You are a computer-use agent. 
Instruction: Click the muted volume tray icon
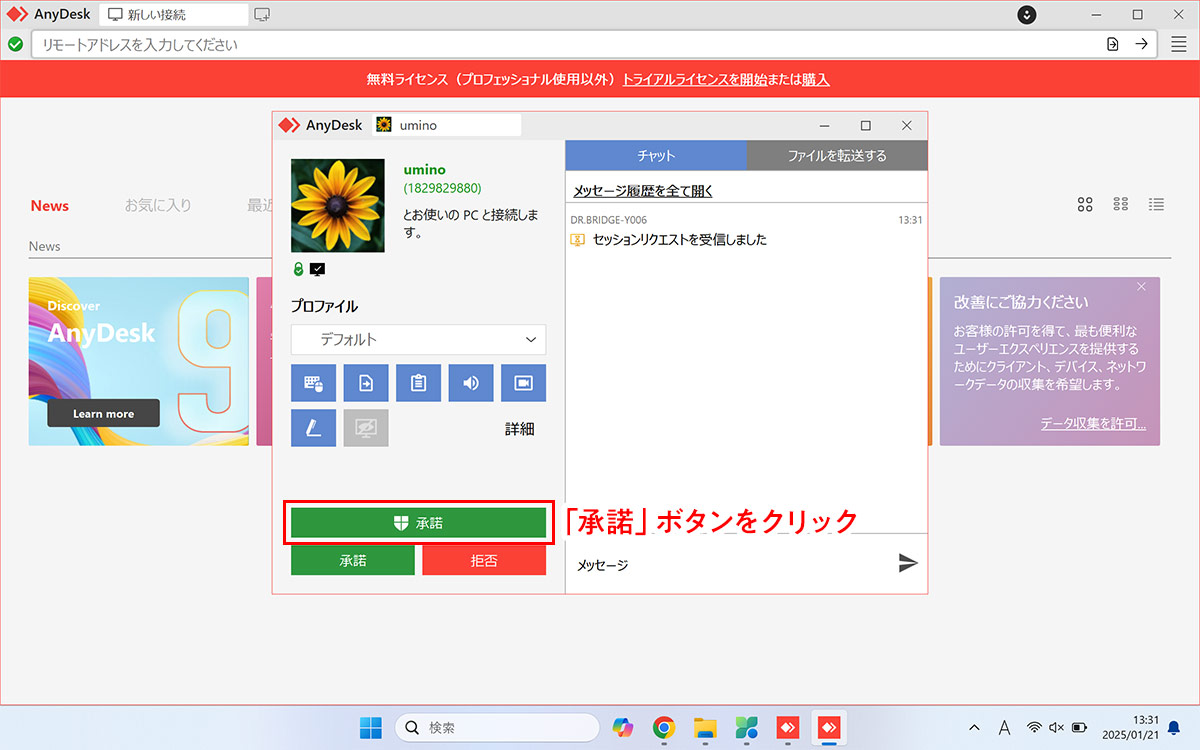click(x=1057, y=727)
